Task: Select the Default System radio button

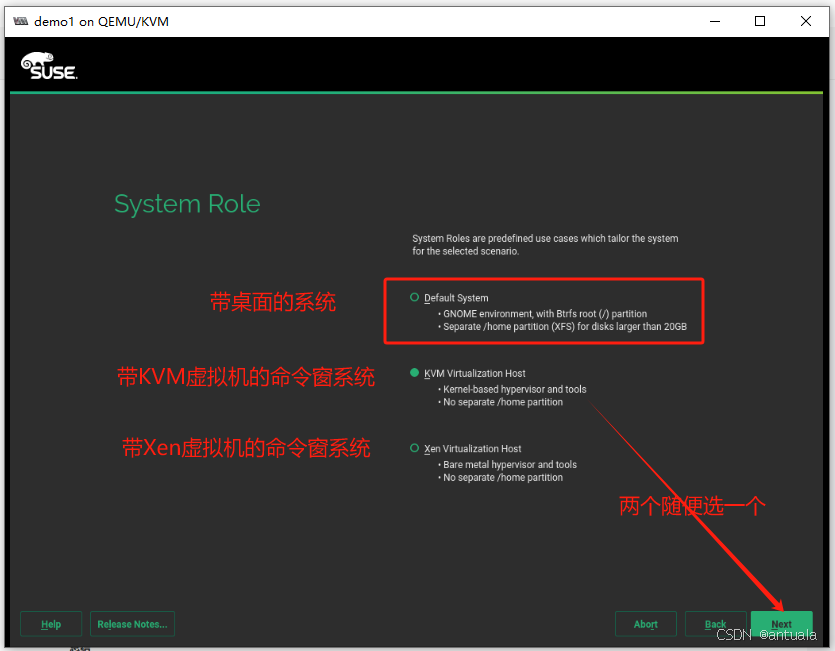Action: 414,297
